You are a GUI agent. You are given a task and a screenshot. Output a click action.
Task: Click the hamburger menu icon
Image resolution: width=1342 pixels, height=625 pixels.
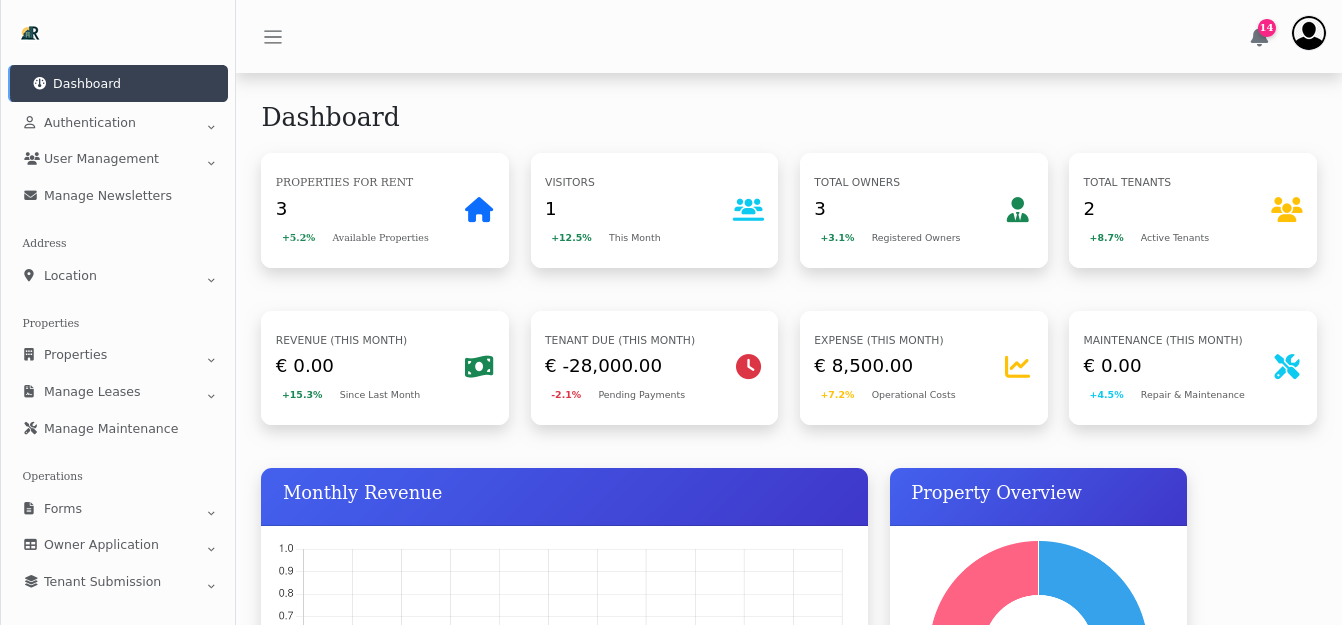pyautogui.click(x=273, y=36)
